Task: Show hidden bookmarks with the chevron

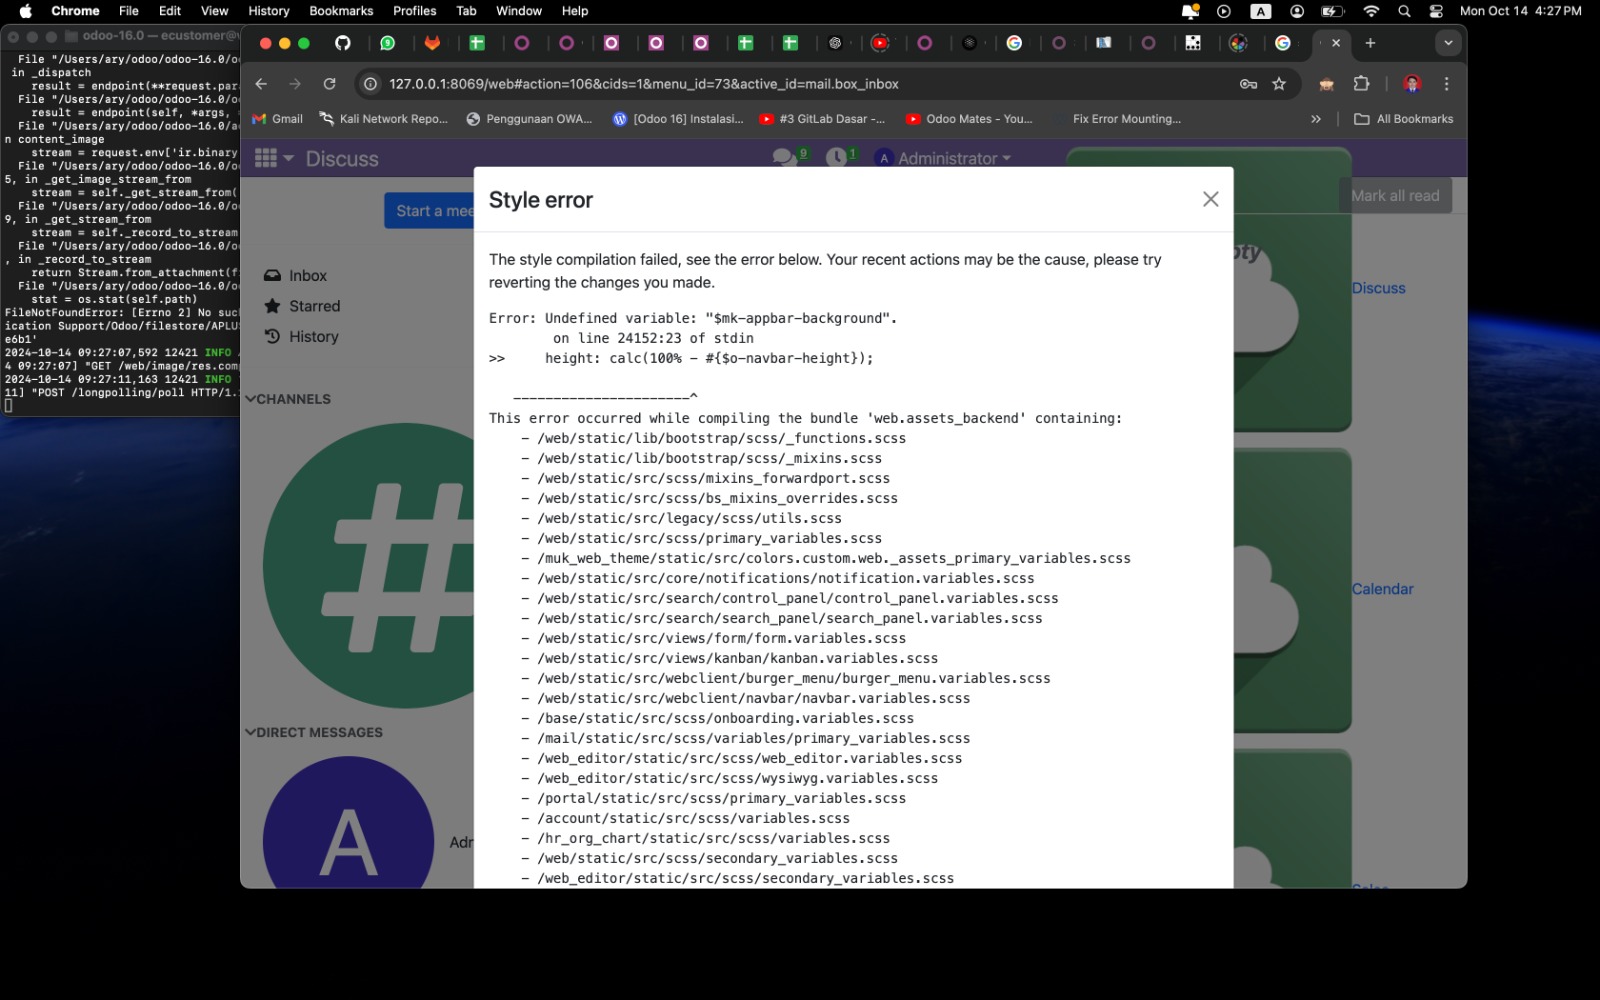Action: pyautogui.click(x=1315, y=119)
